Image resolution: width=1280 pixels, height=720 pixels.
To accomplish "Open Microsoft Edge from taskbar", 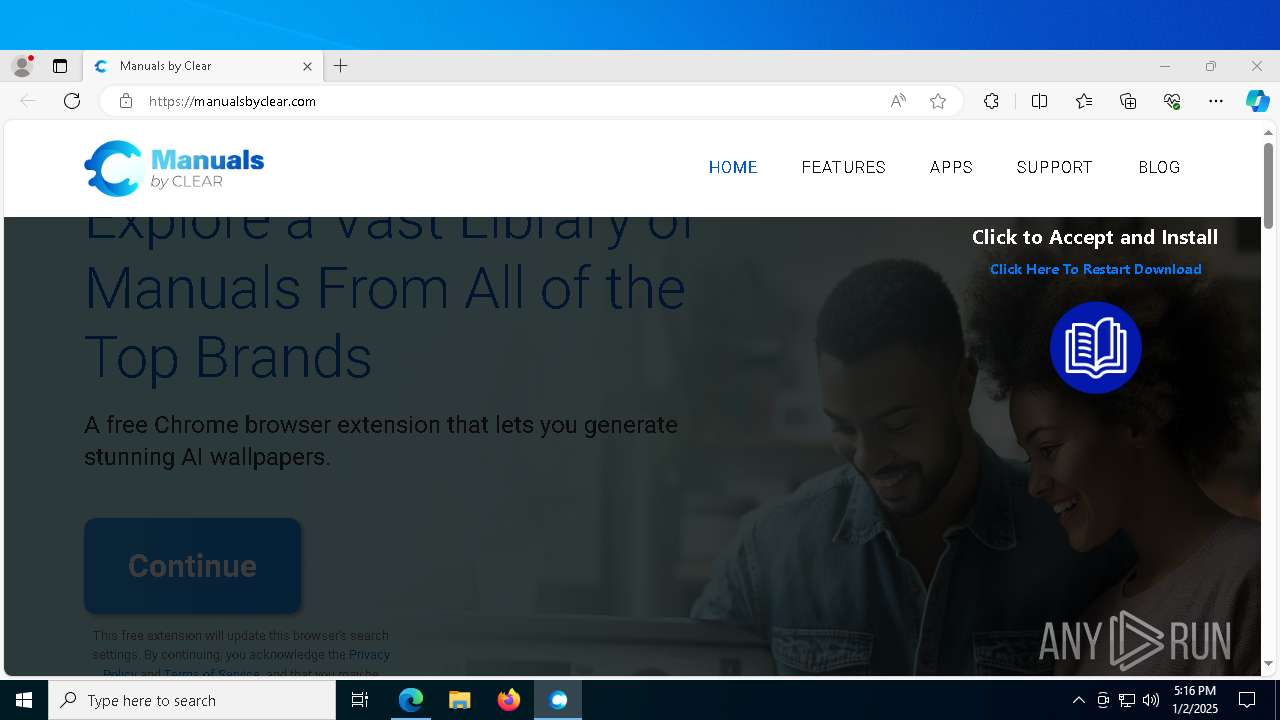I will click(411, 700).
